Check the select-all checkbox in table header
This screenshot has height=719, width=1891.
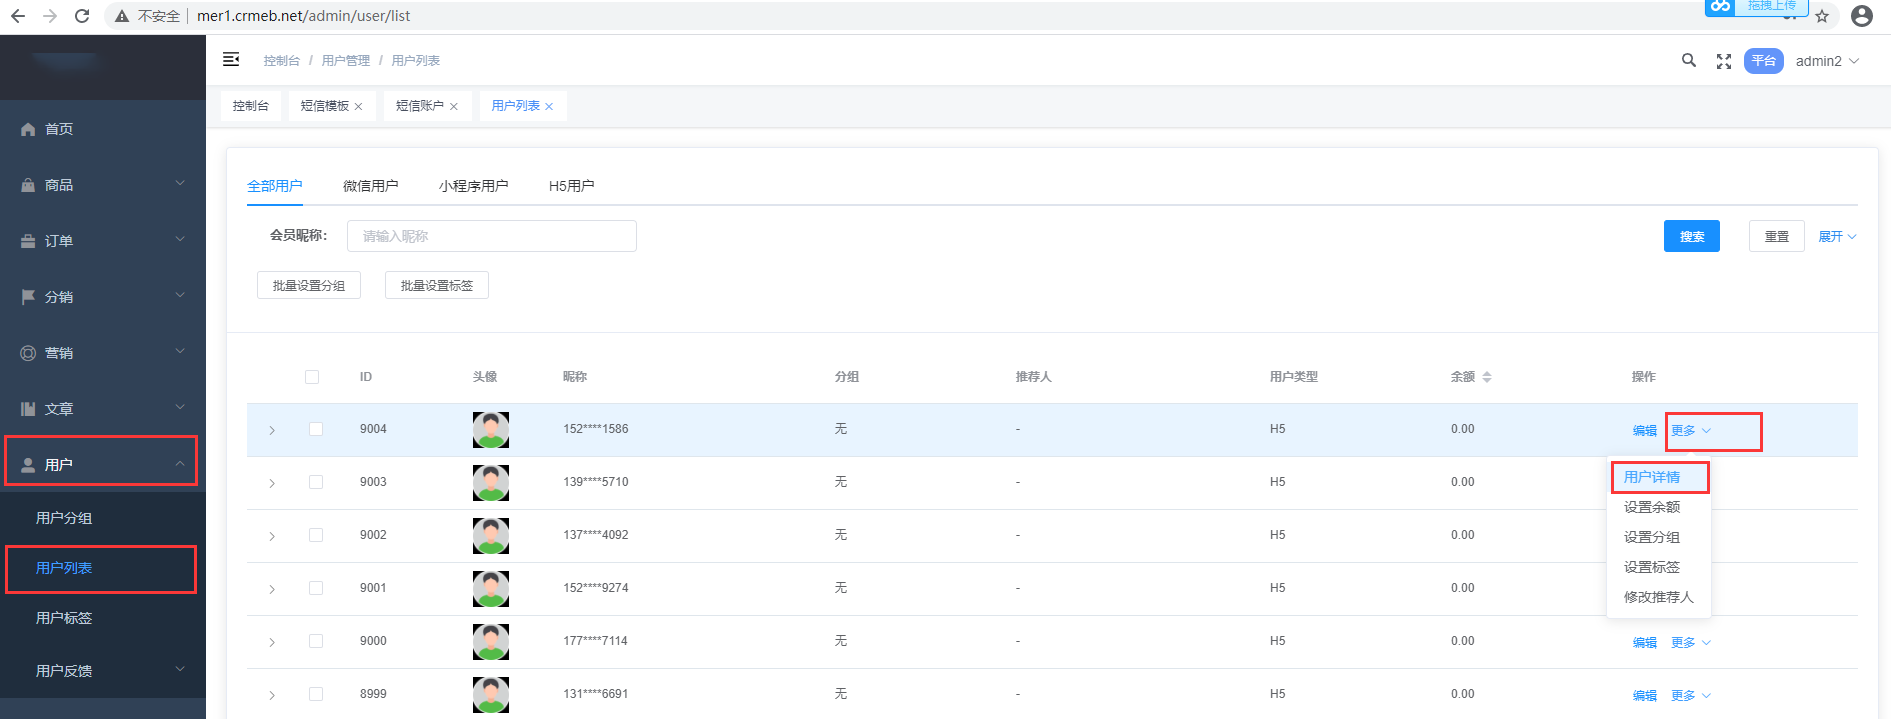[312, 377]
